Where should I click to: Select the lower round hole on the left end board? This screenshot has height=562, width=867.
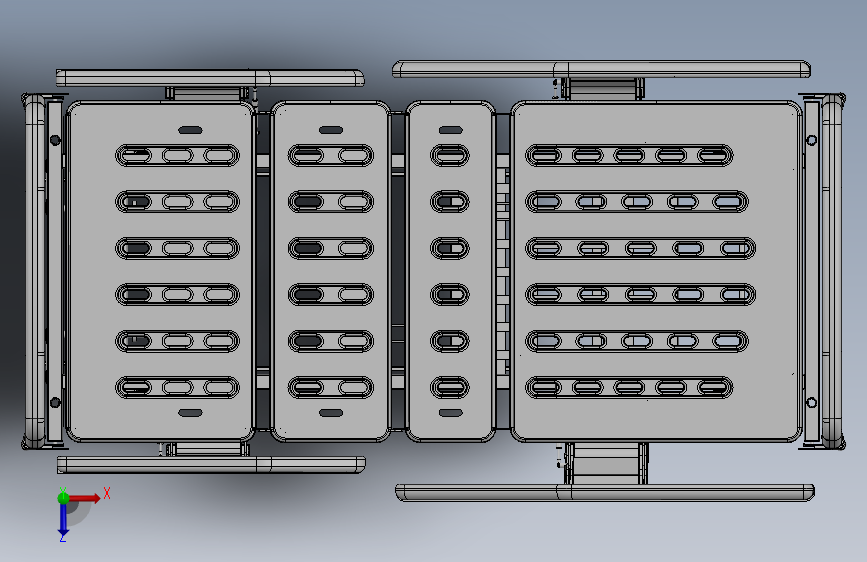point(55,403)
